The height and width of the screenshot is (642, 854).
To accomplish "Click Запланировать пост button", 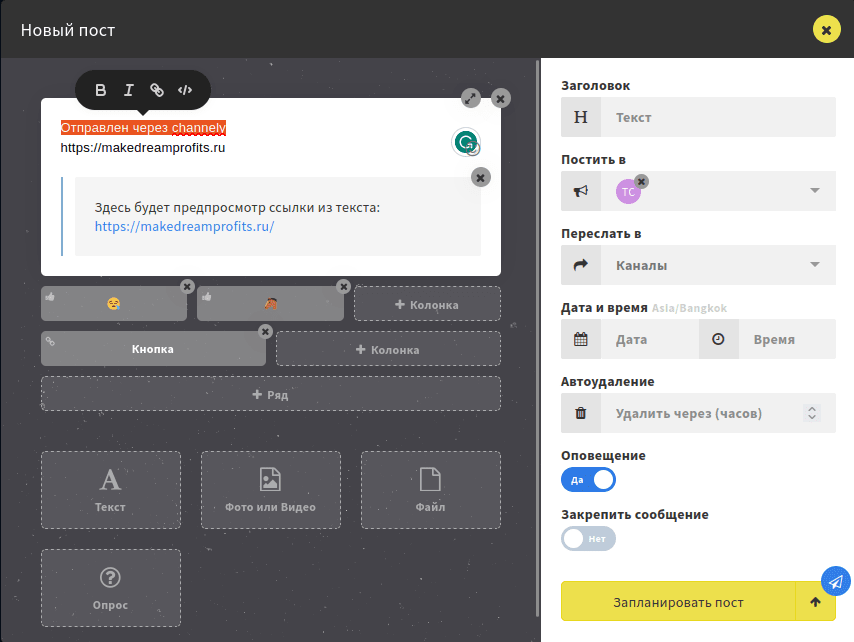I will point(678,602).
